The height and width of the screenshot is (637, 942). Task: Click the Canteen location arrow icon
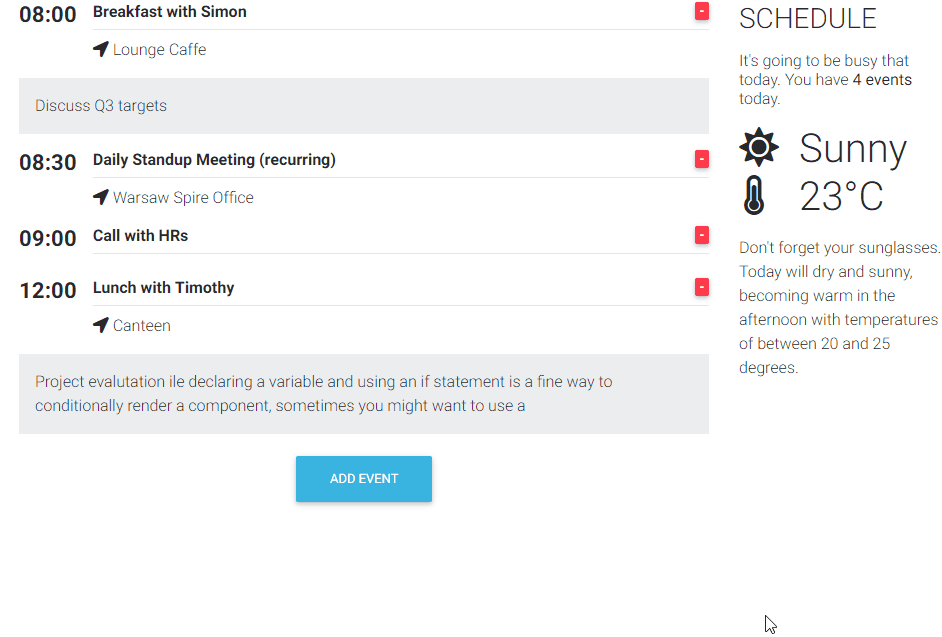(x=100, y=325)
